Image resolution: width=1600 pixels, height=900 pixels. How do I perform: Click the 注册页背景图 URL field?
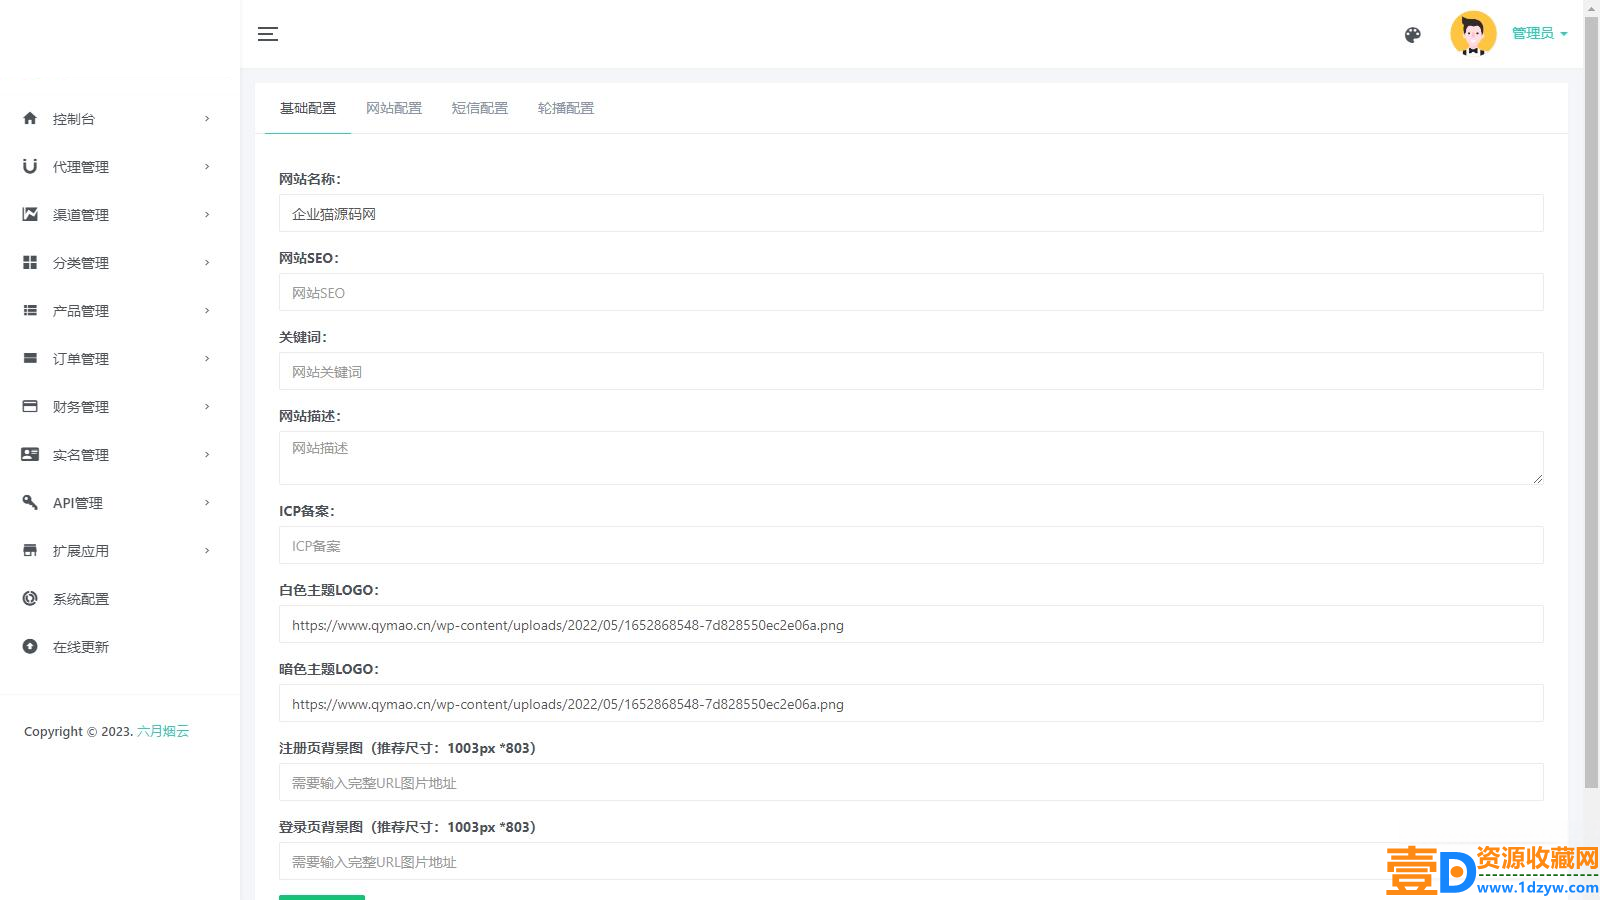pyautogui.click(x=911, y=782)
